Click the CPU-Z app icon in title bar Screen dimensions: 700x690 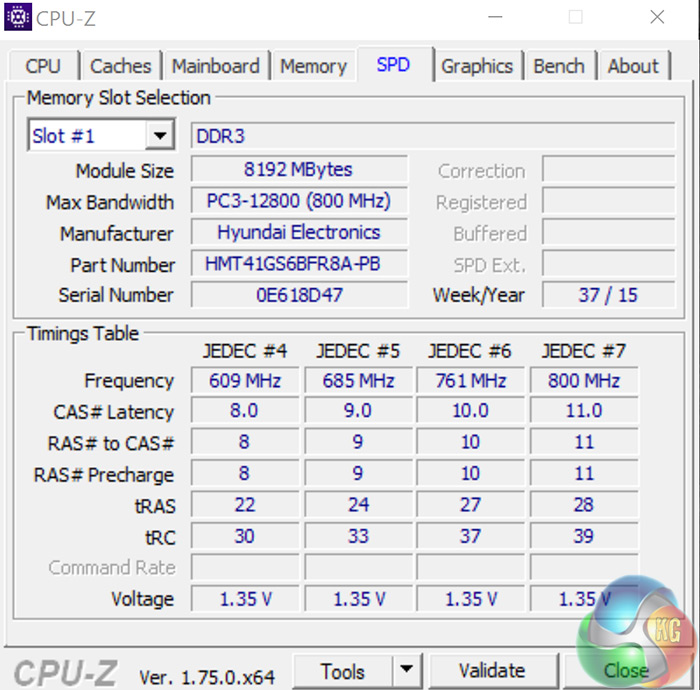[x=18, y=17]
